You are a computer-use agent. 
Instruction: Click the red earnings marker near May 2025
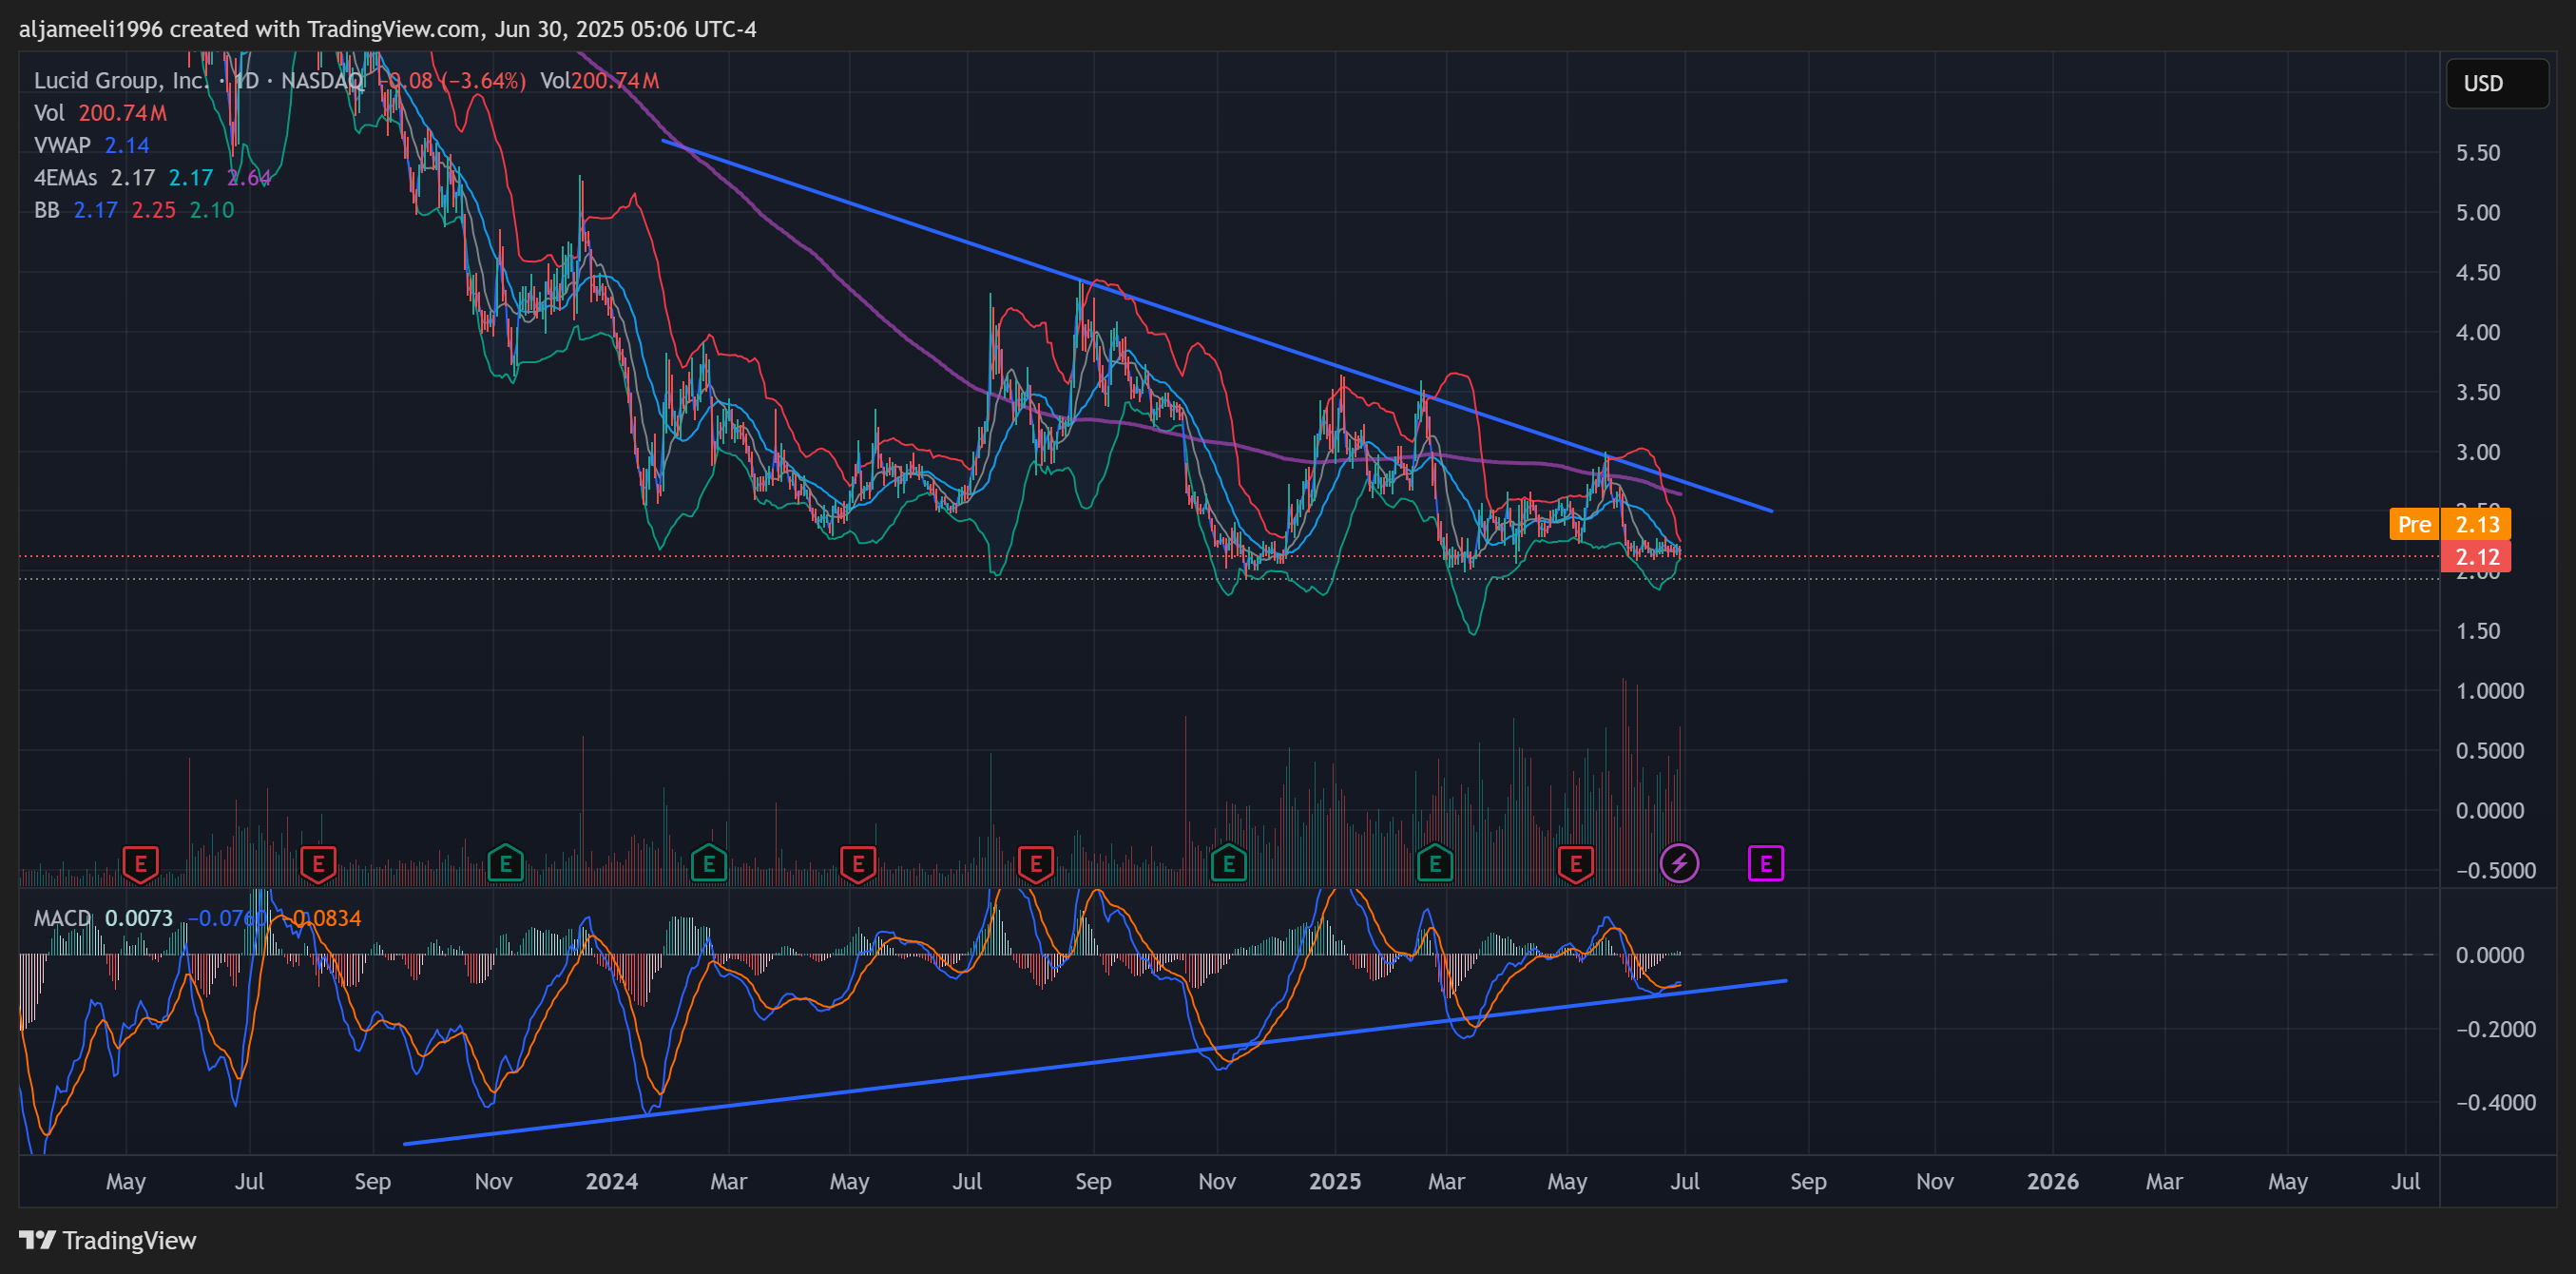pos(1575,863)
